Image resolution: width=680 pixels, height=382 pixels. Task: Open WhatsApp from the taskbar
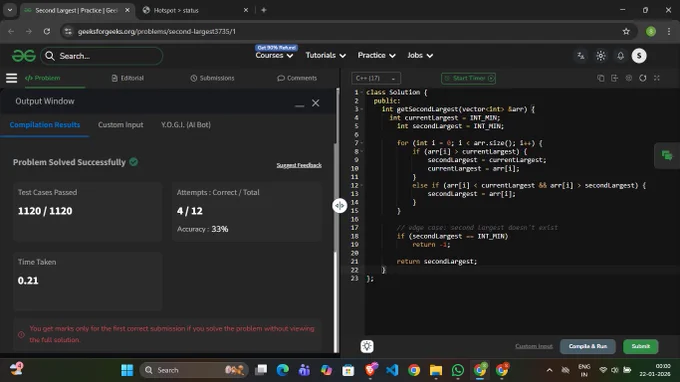point(458,370)
